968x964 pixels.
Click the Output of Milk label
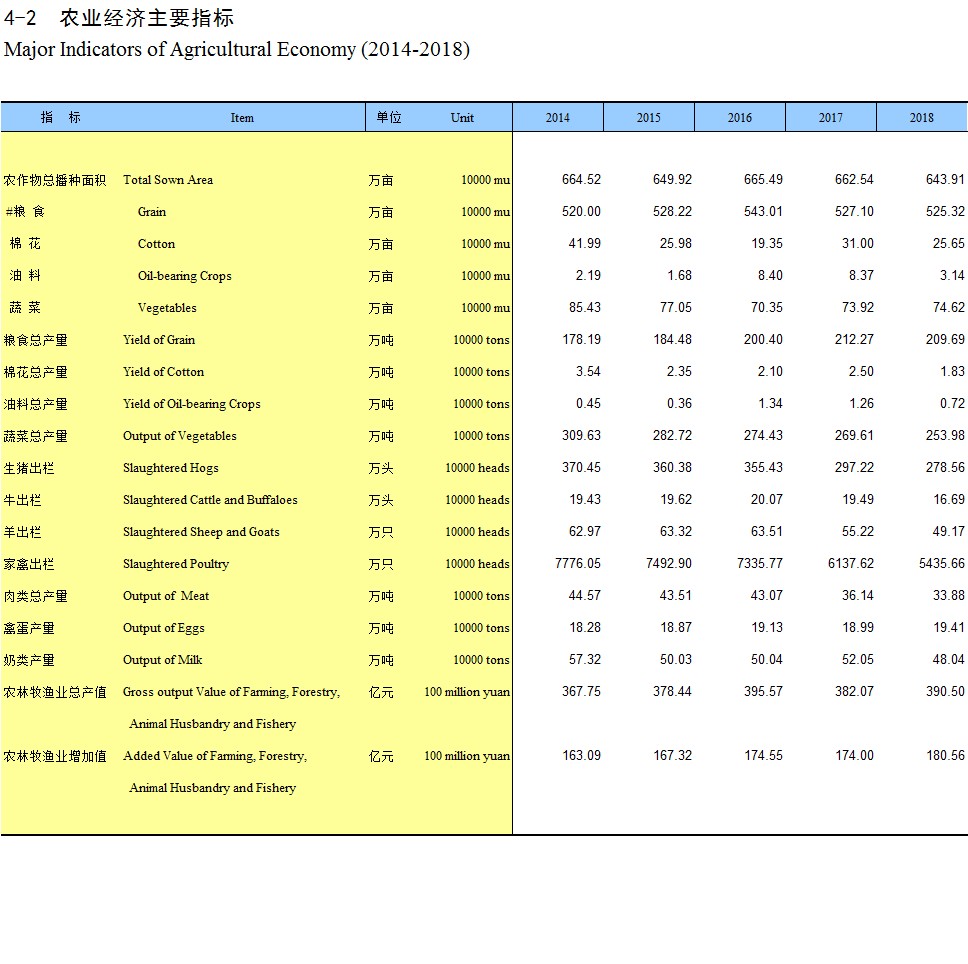(162, 660)
